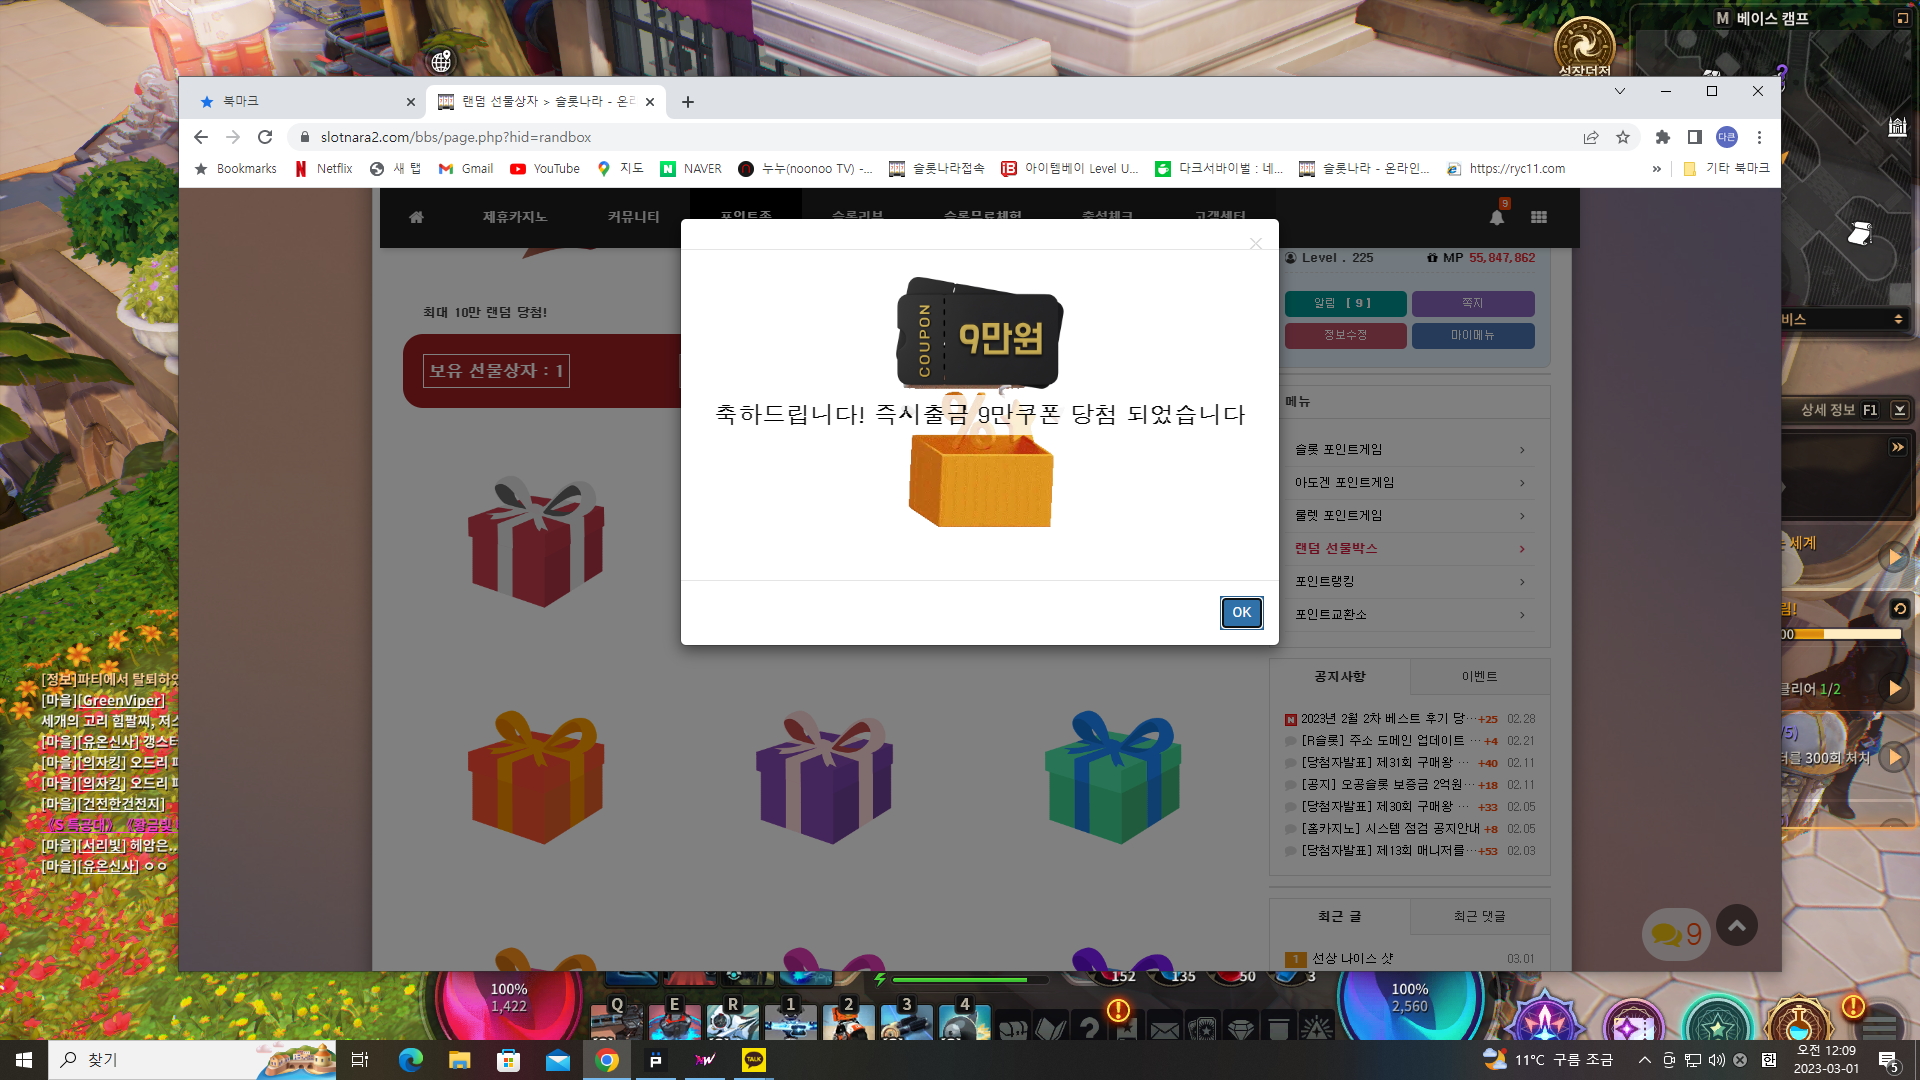
Task: Reload the slotnara2 page
Action: coord(265,137)
